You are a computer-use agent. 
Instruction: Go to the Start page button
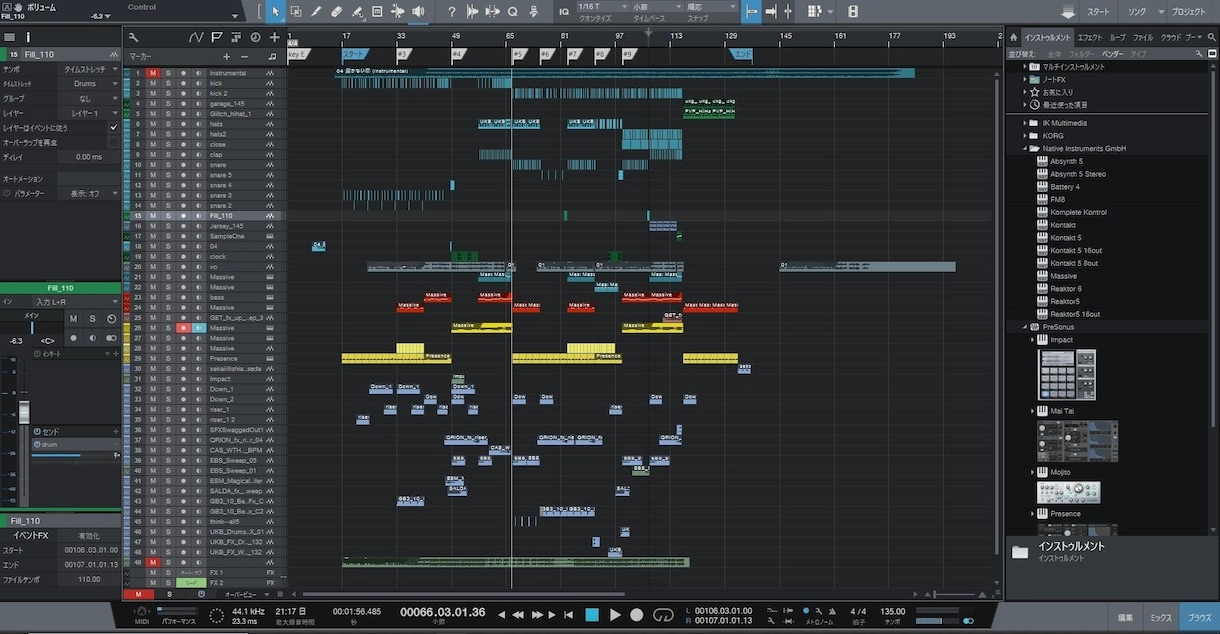(1098, 12)
